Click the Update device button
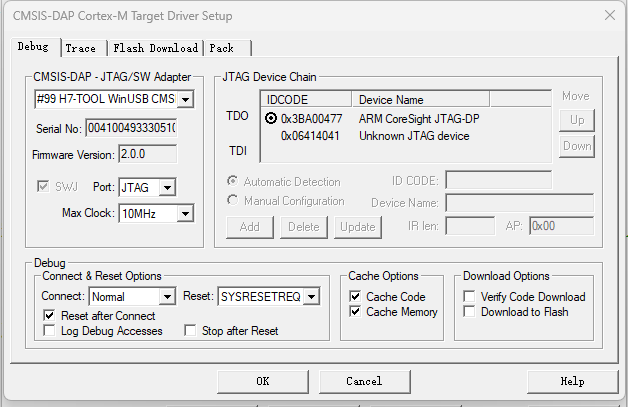The image size is (628, 407). tap(358, 227)
